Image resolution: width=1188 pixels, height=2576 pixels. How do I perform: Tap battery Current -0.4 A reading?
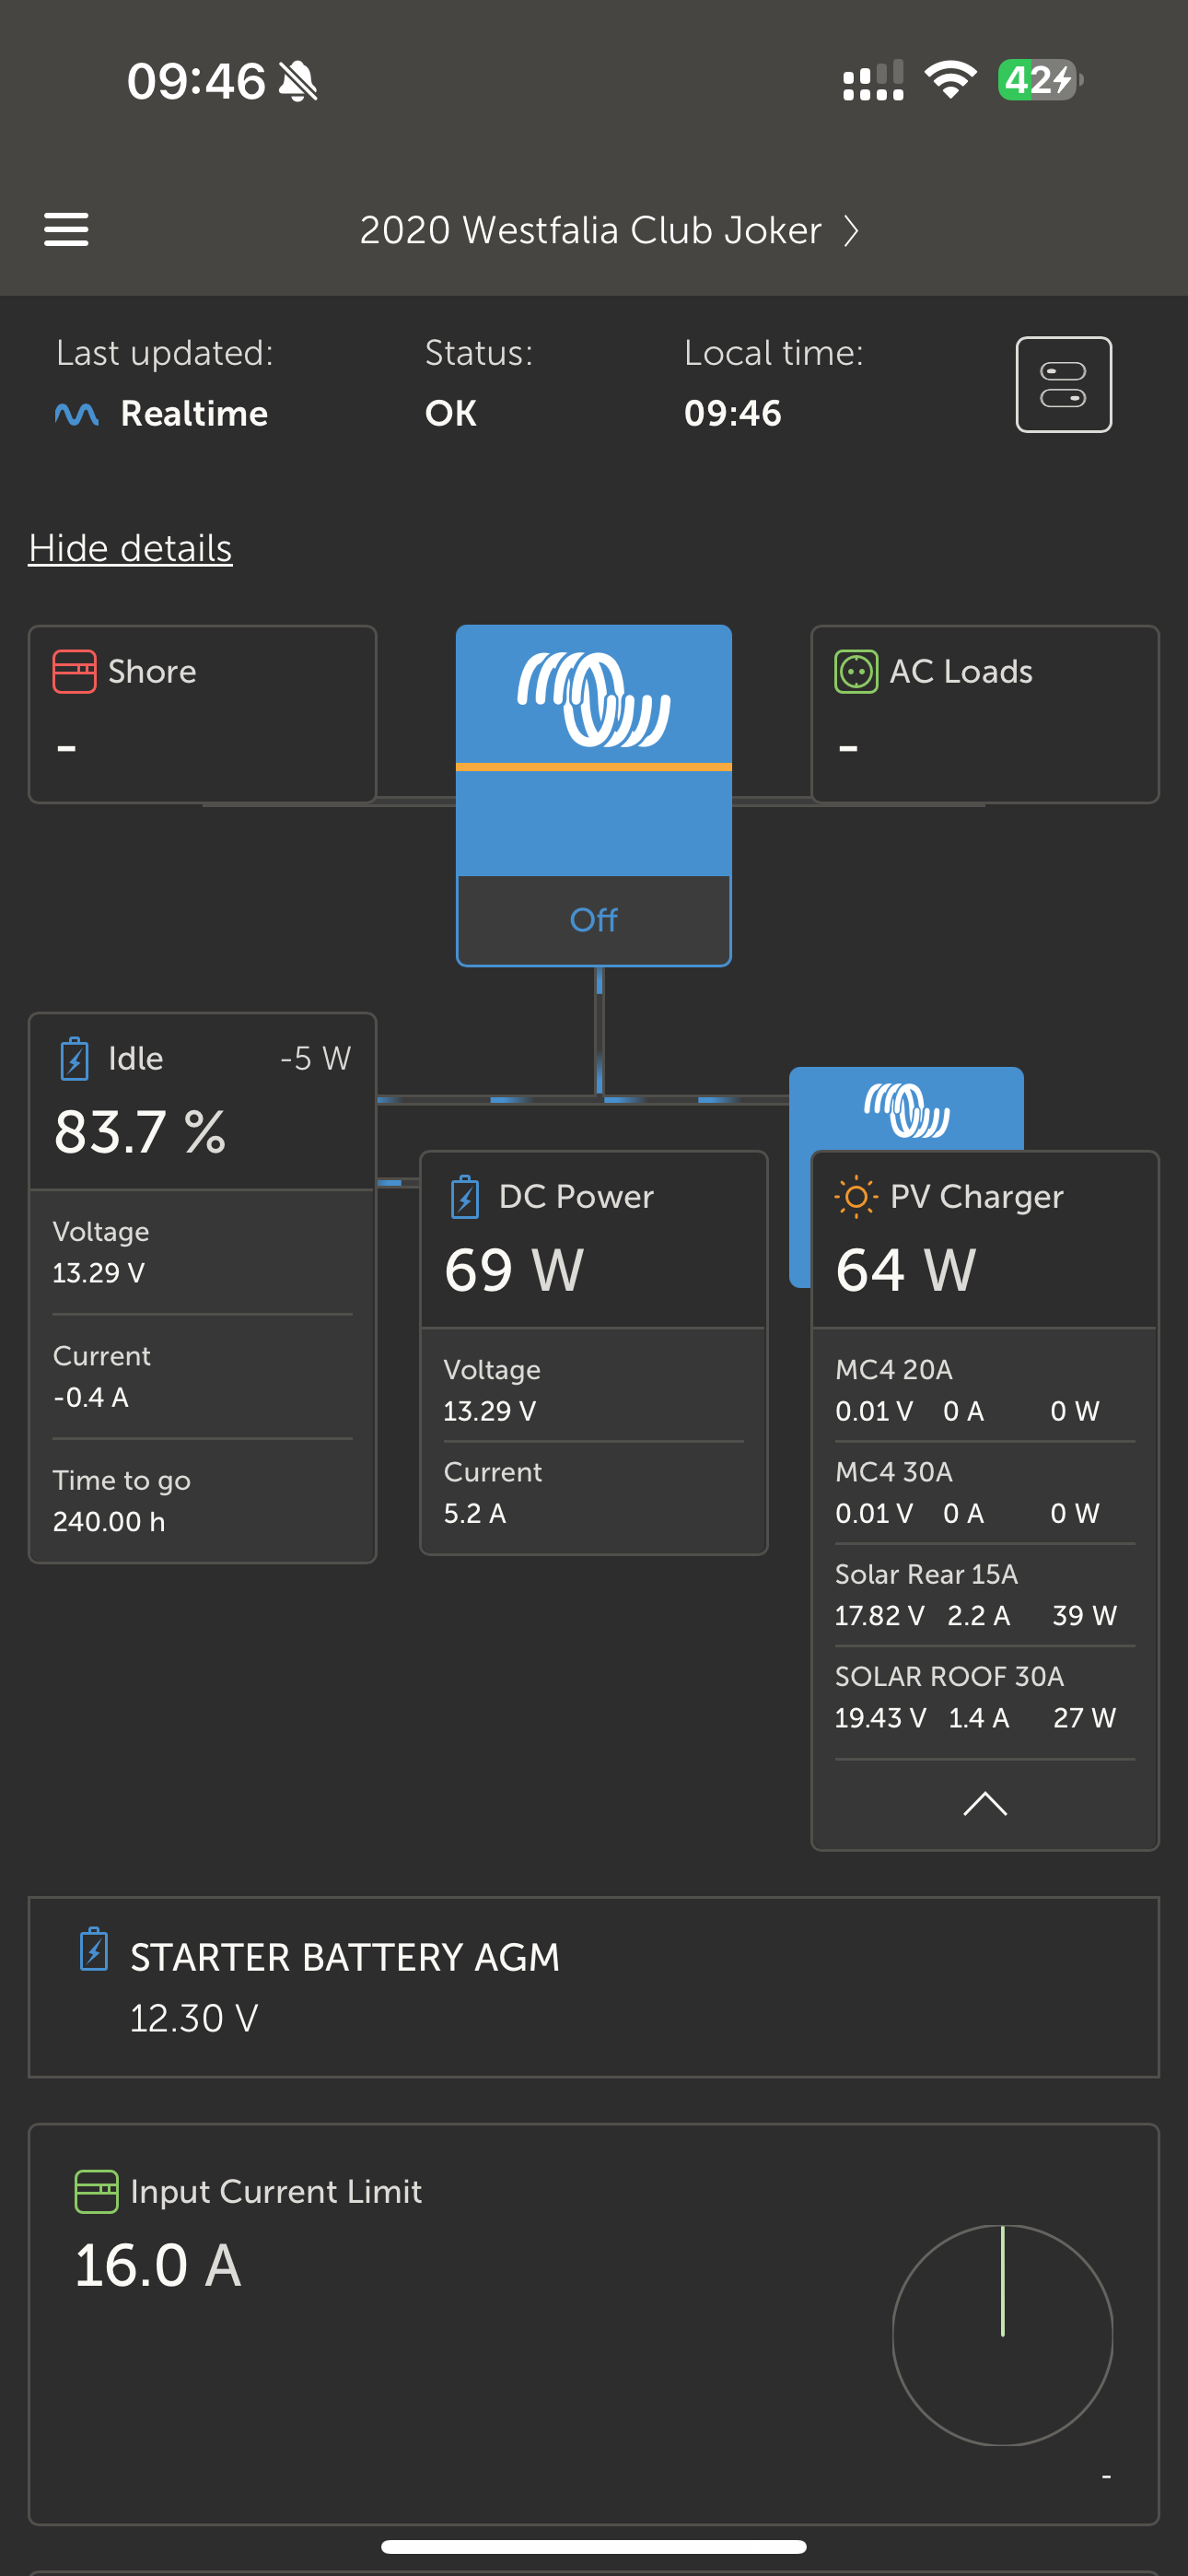[90, 1398]
